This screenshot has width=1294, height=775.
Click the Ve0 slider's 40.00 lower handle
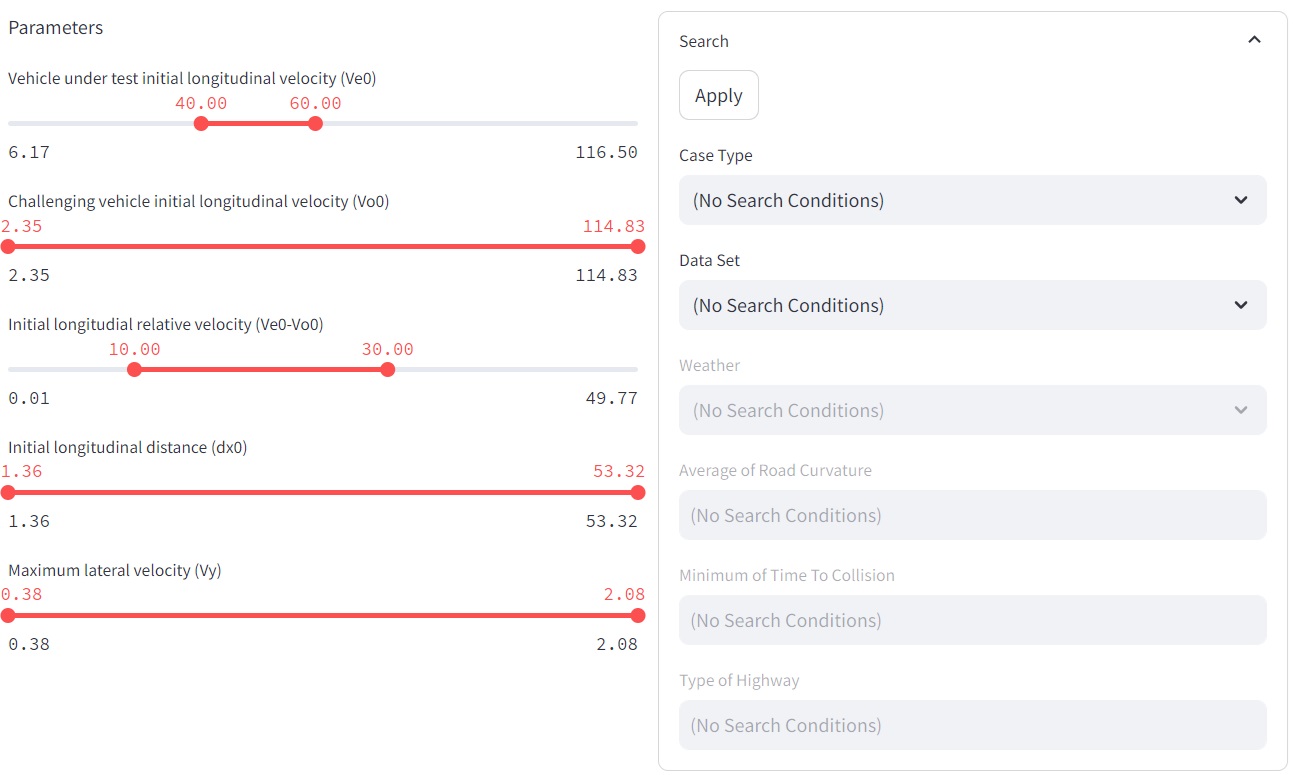point(201,123)
